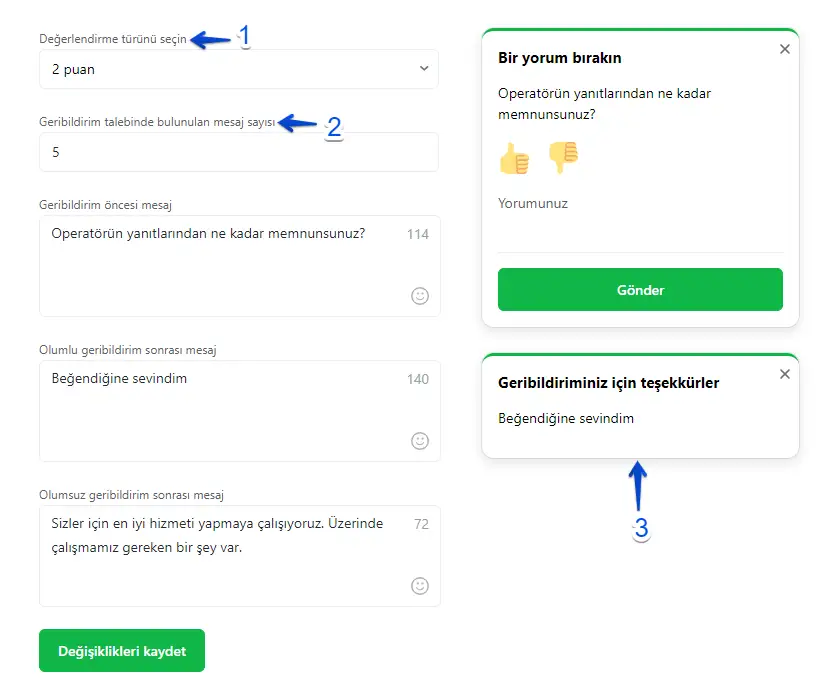Screen dimensions: 840x700
Task: Click the 'Olumsuz geribildirim sonrası mesaj' label
Action: (131, 495)
